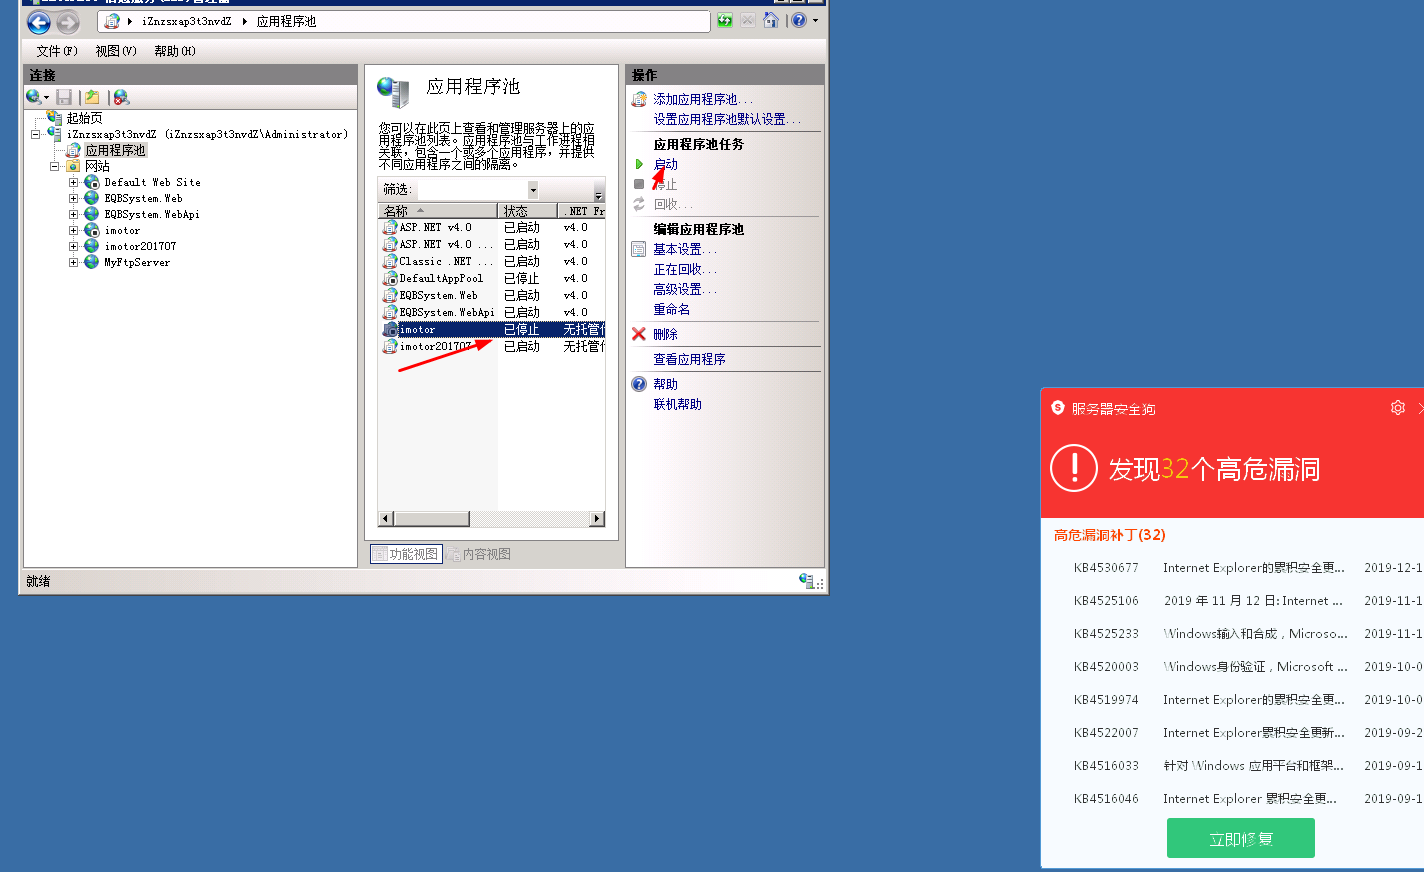This screenshot has height=872, width=1424.
Task: Click the red X delete (删除) icon
Action: coord(639,334)
